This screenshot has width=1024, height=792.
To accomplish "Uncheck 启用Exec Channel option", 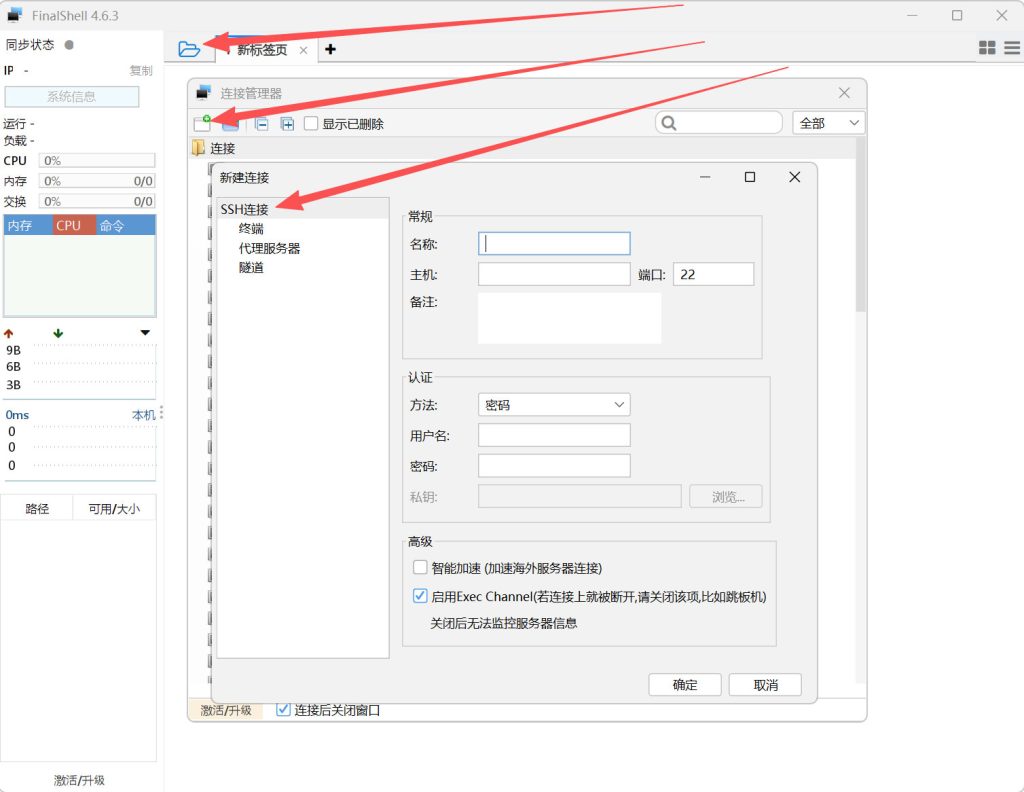I will coord(421,596).
